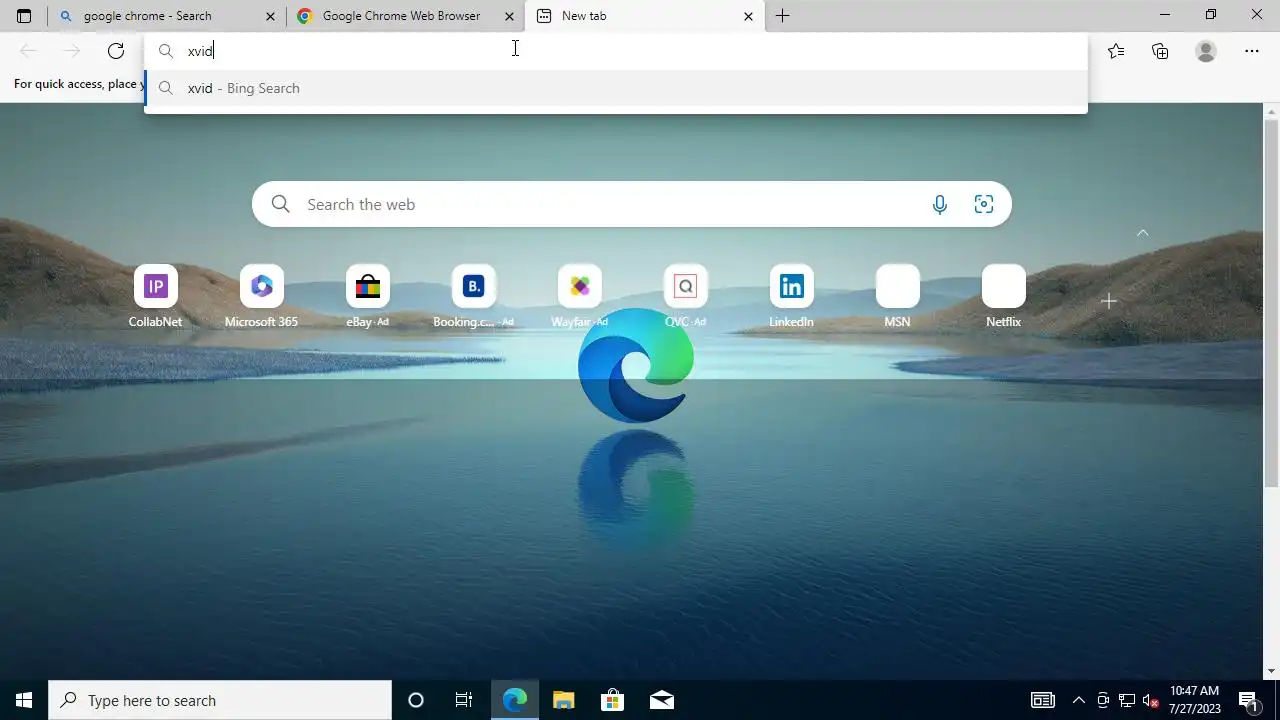Collapse quick links with chevron arrow
Viewport: 1280px width, 720px height.
[1142, 233]
